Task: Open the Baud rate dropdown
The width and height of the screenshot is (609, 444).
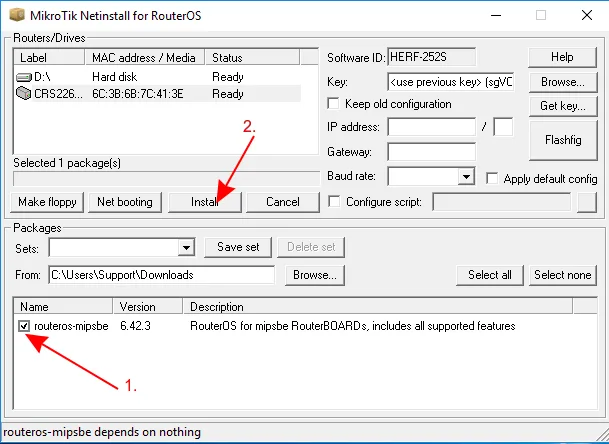Action: [465, 177]
